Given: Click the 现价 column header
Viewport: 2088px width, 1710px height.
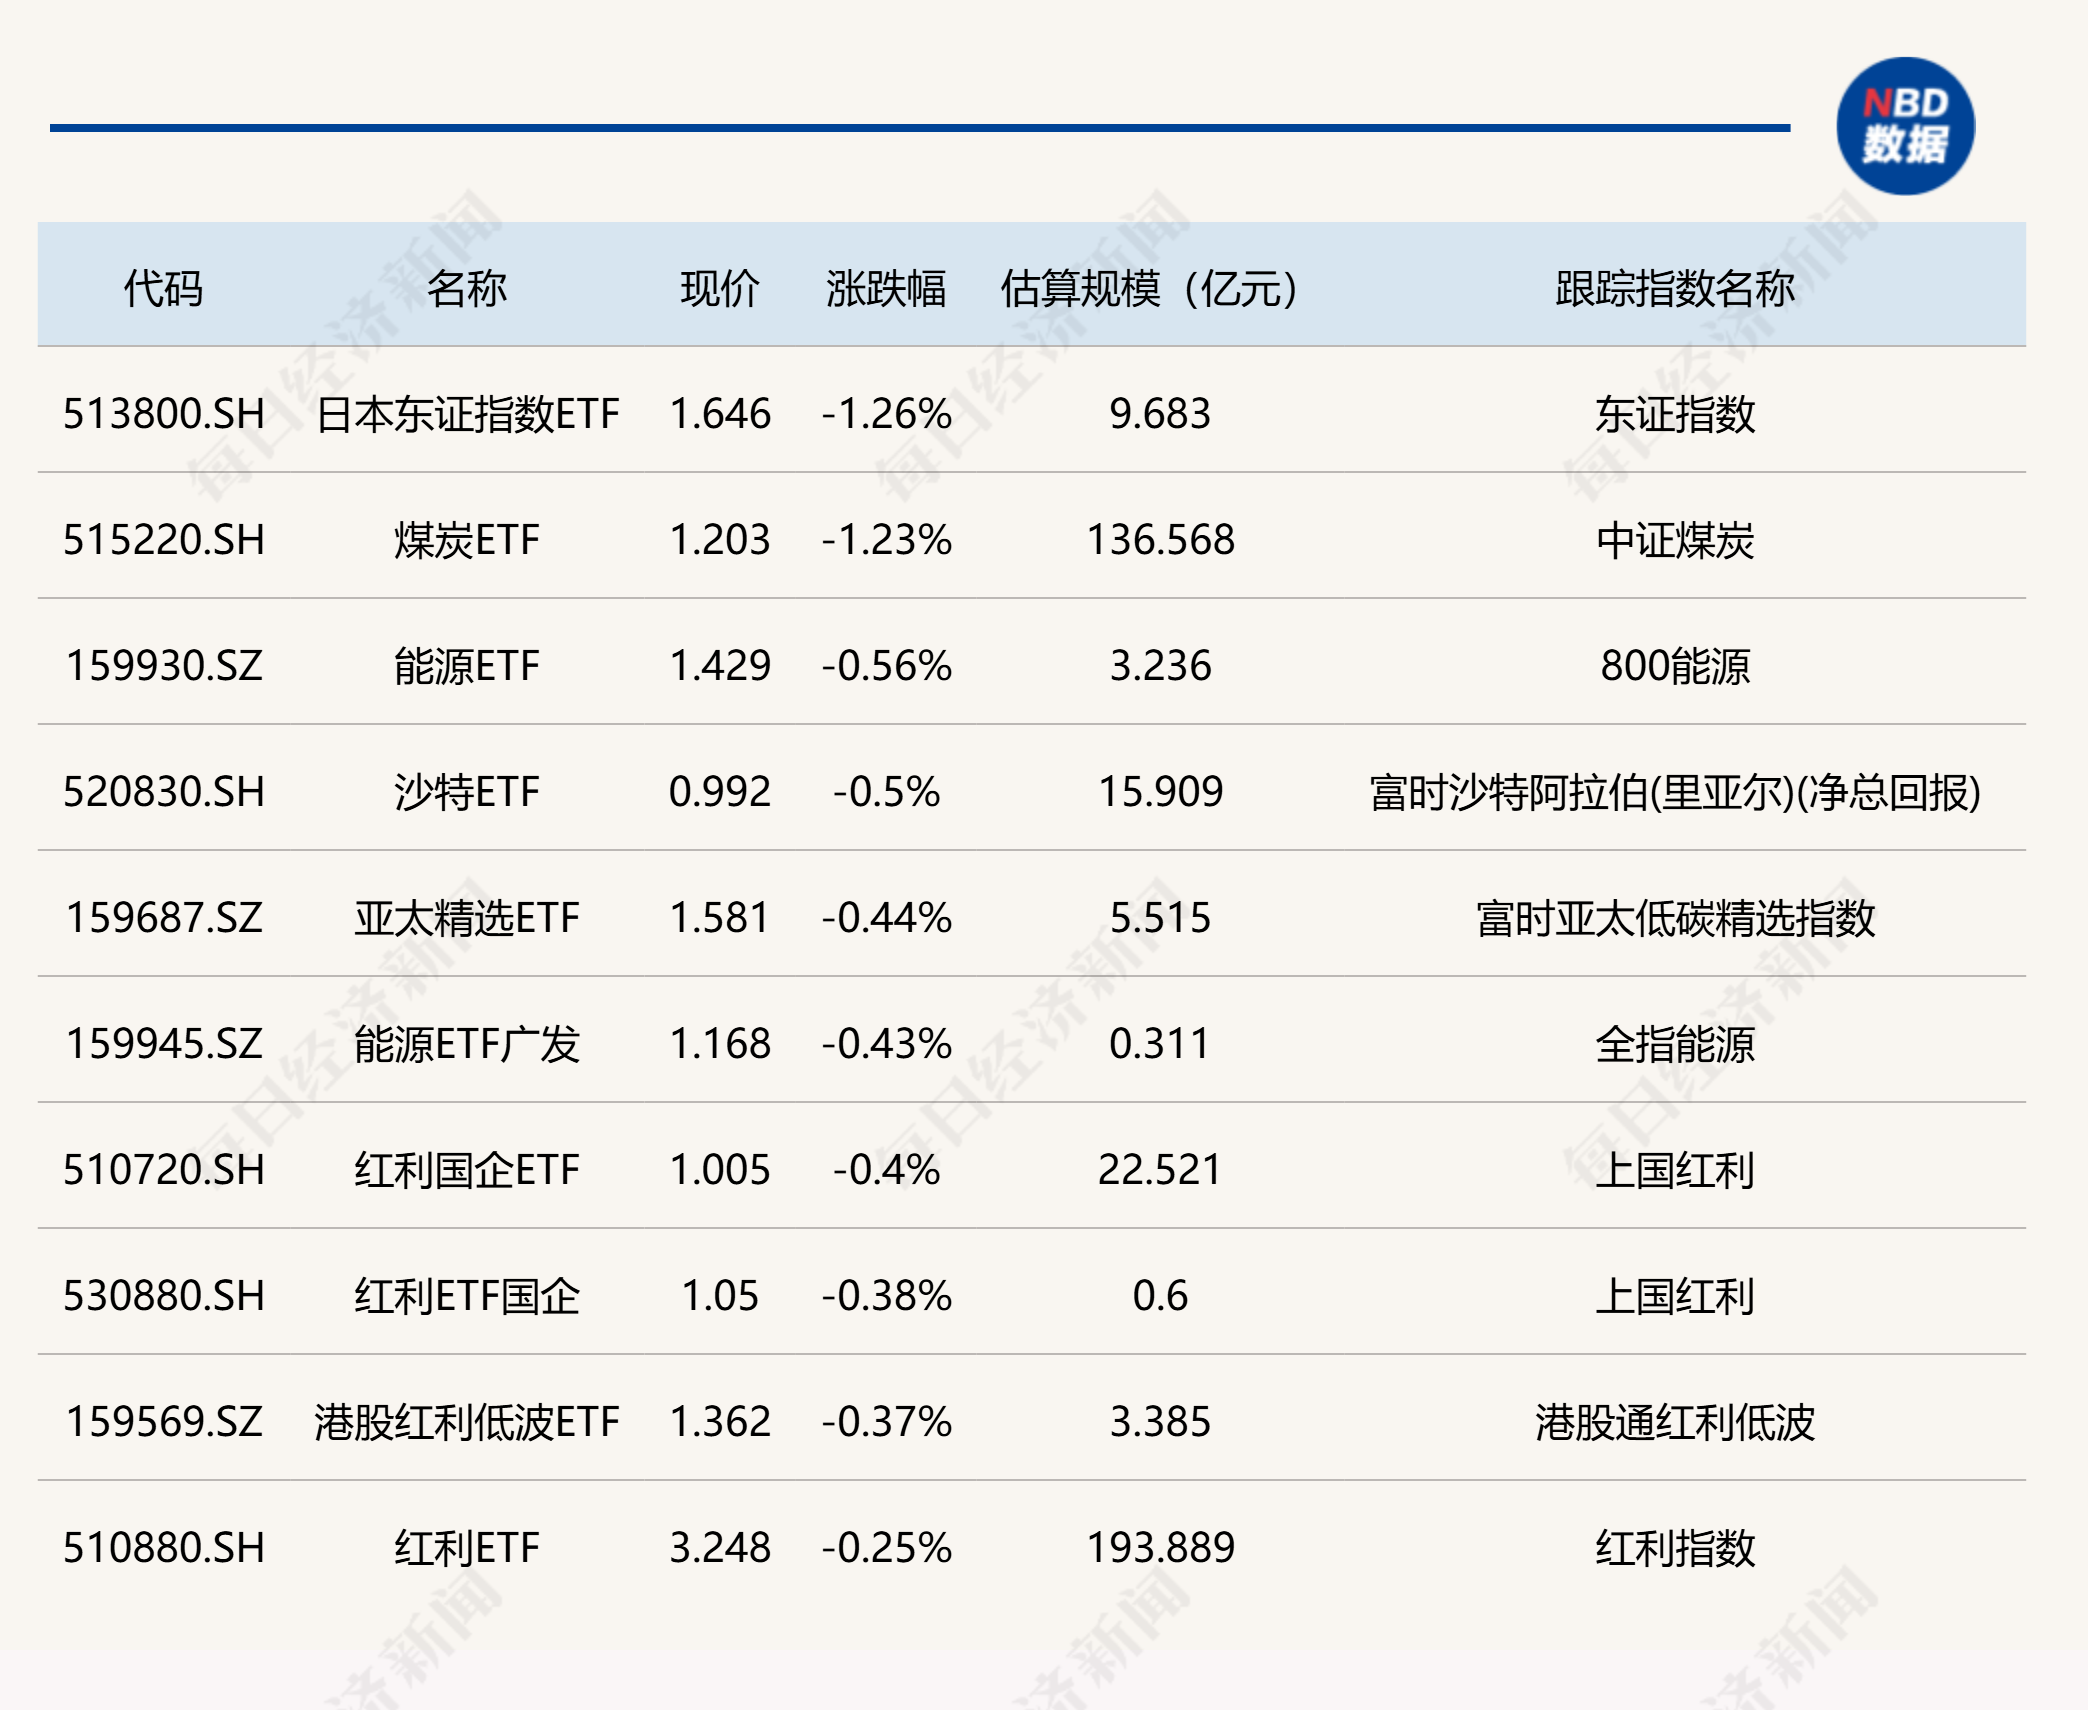Looking at the screenshot, I should tap(720, 288).
